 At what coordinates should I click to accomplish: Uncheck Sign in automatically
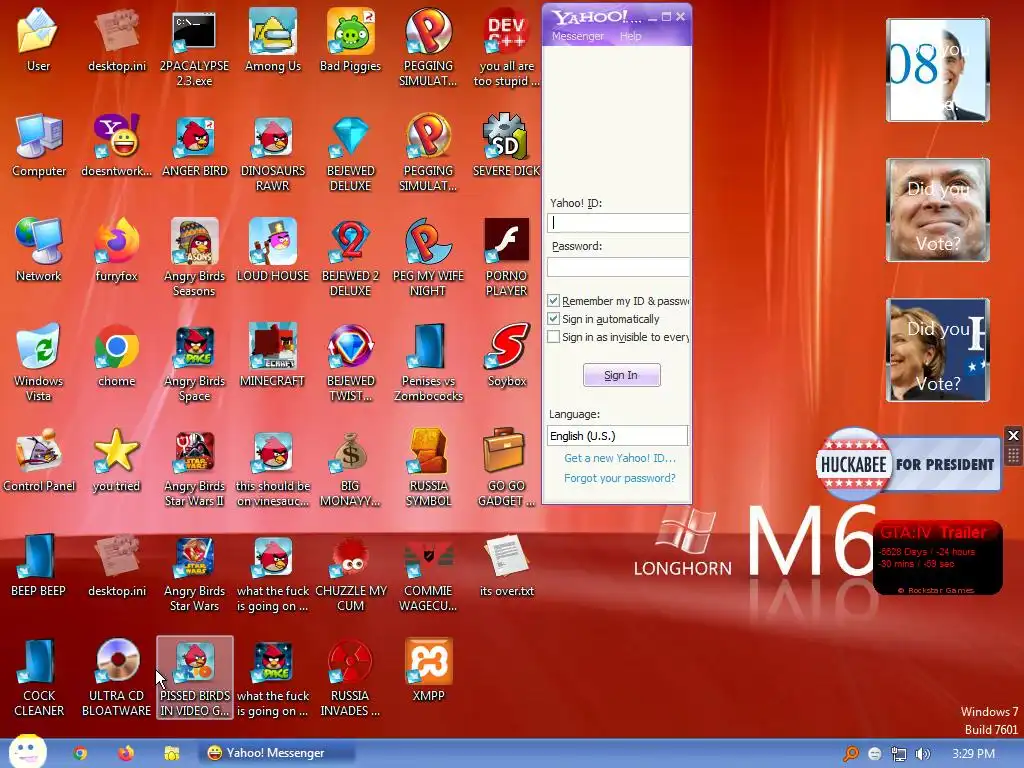[x=553, y=319]
